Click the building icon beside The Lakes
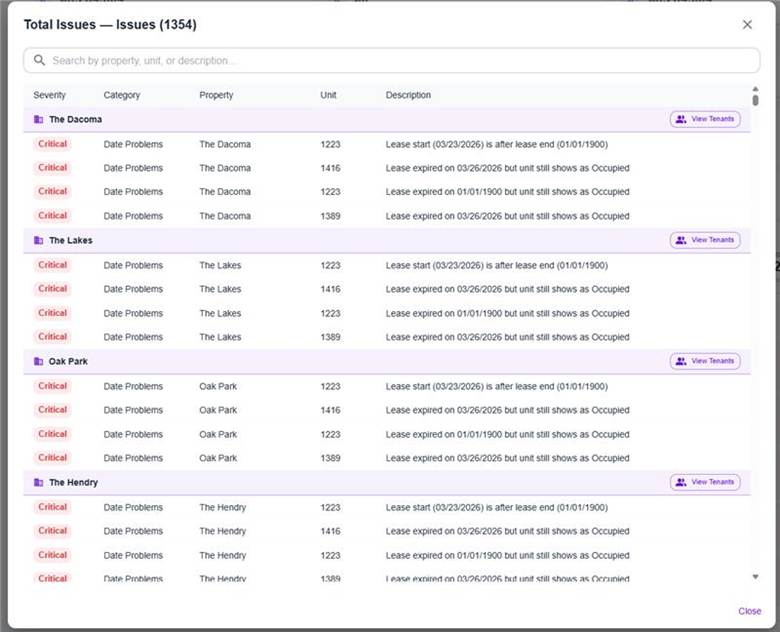The image size is (780, 632). (x=38, y=240)
